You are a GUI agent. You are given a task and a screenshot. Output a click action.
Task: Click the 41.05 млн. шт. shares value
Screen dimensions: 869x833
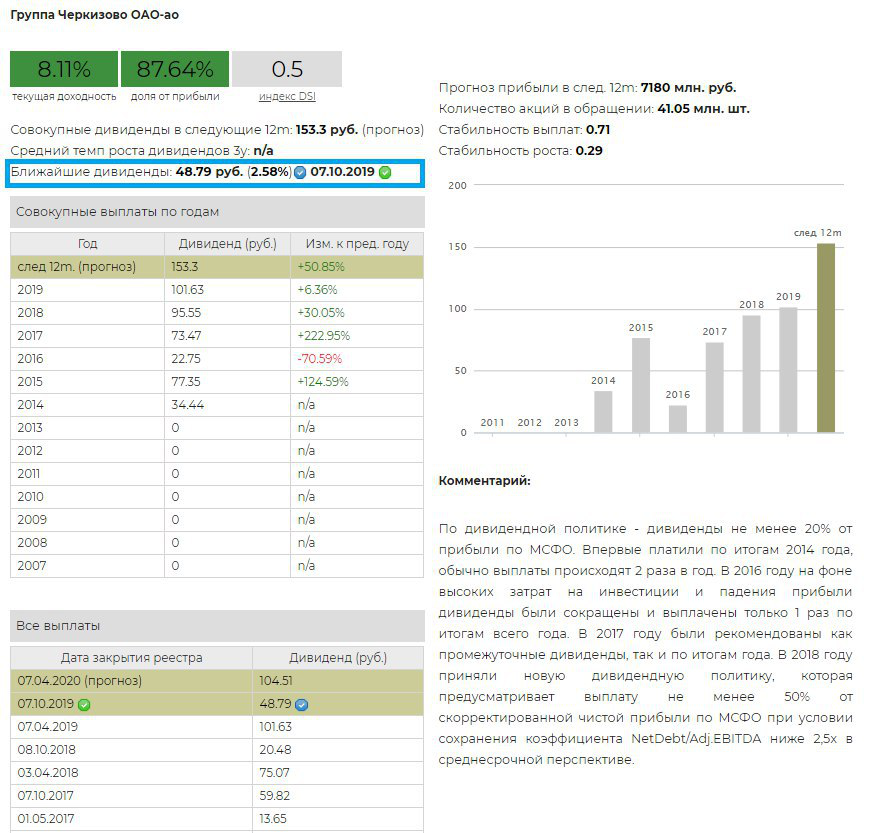click(x=703, y=109)
